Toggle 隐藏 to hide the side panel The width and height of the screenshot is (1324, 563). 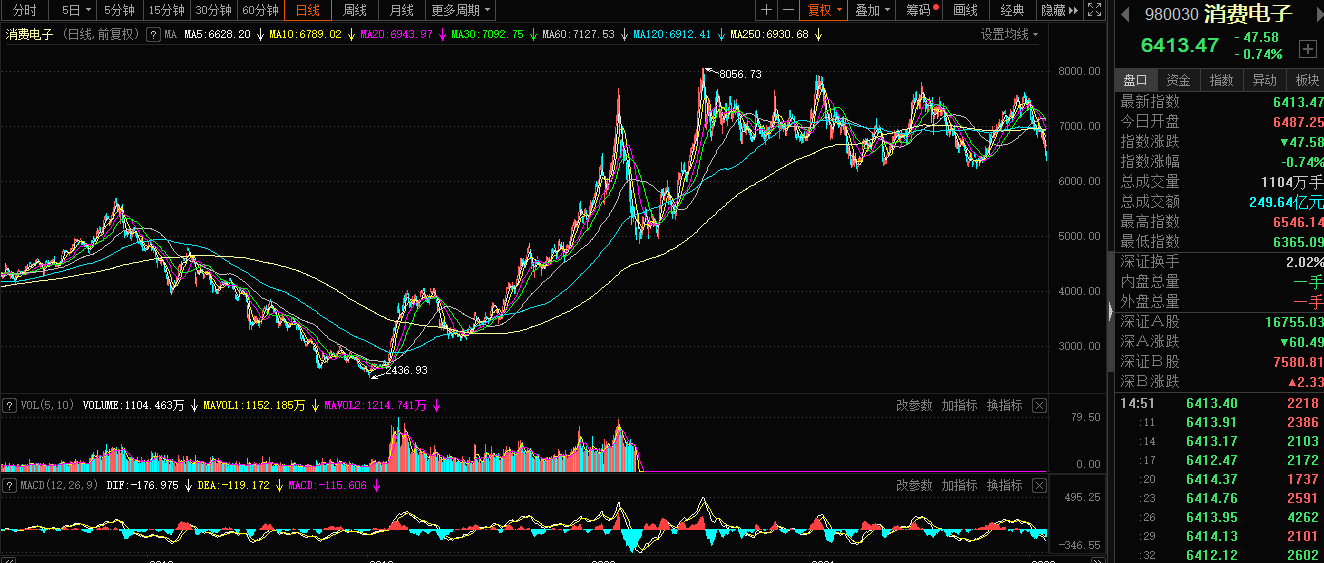(1059, 10)
